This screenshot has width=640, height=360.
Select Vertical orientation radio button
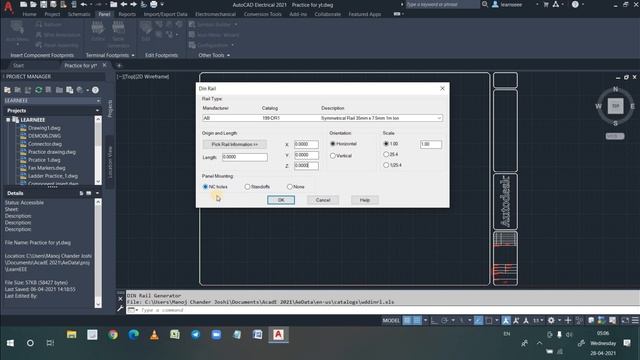[x=333, y=156]
